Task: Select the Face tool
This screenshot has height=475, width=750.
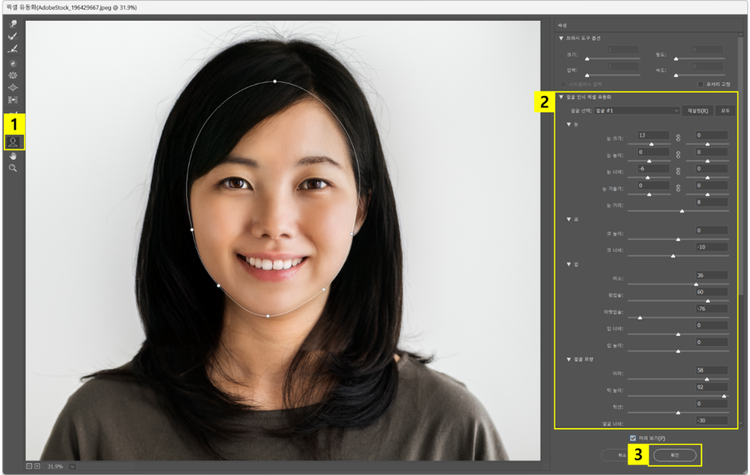Action: click(x=13, y=142)
